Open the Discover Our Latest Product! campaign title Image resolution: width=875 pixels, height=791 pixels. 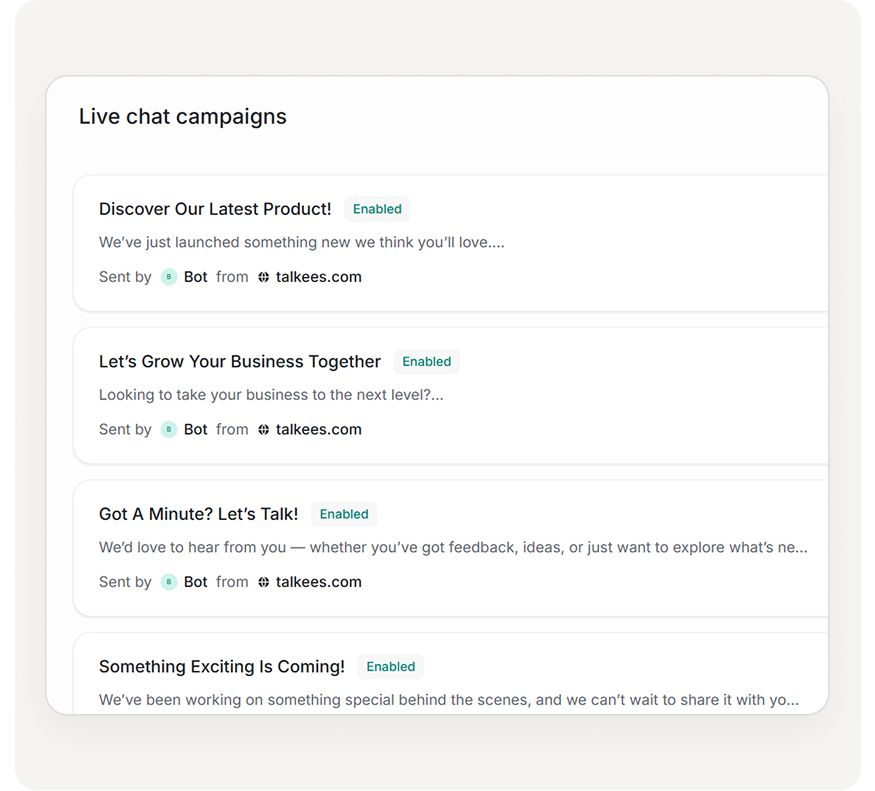click(215, 209)
